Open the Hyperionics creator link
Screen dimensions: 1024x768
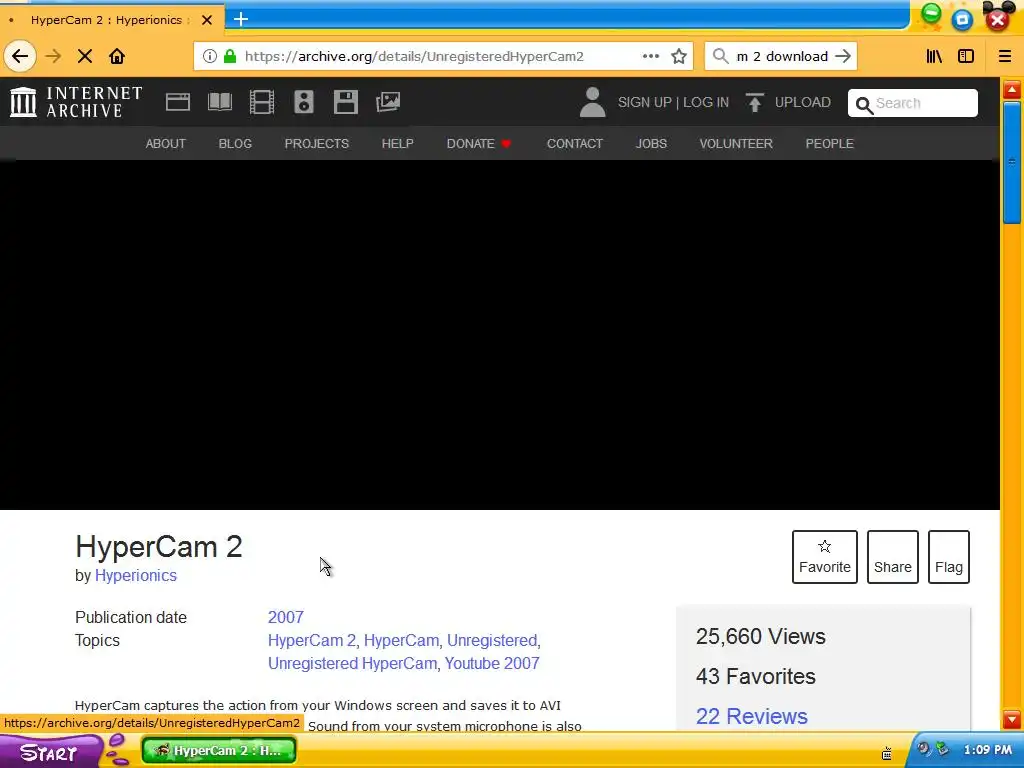(136, 575)
